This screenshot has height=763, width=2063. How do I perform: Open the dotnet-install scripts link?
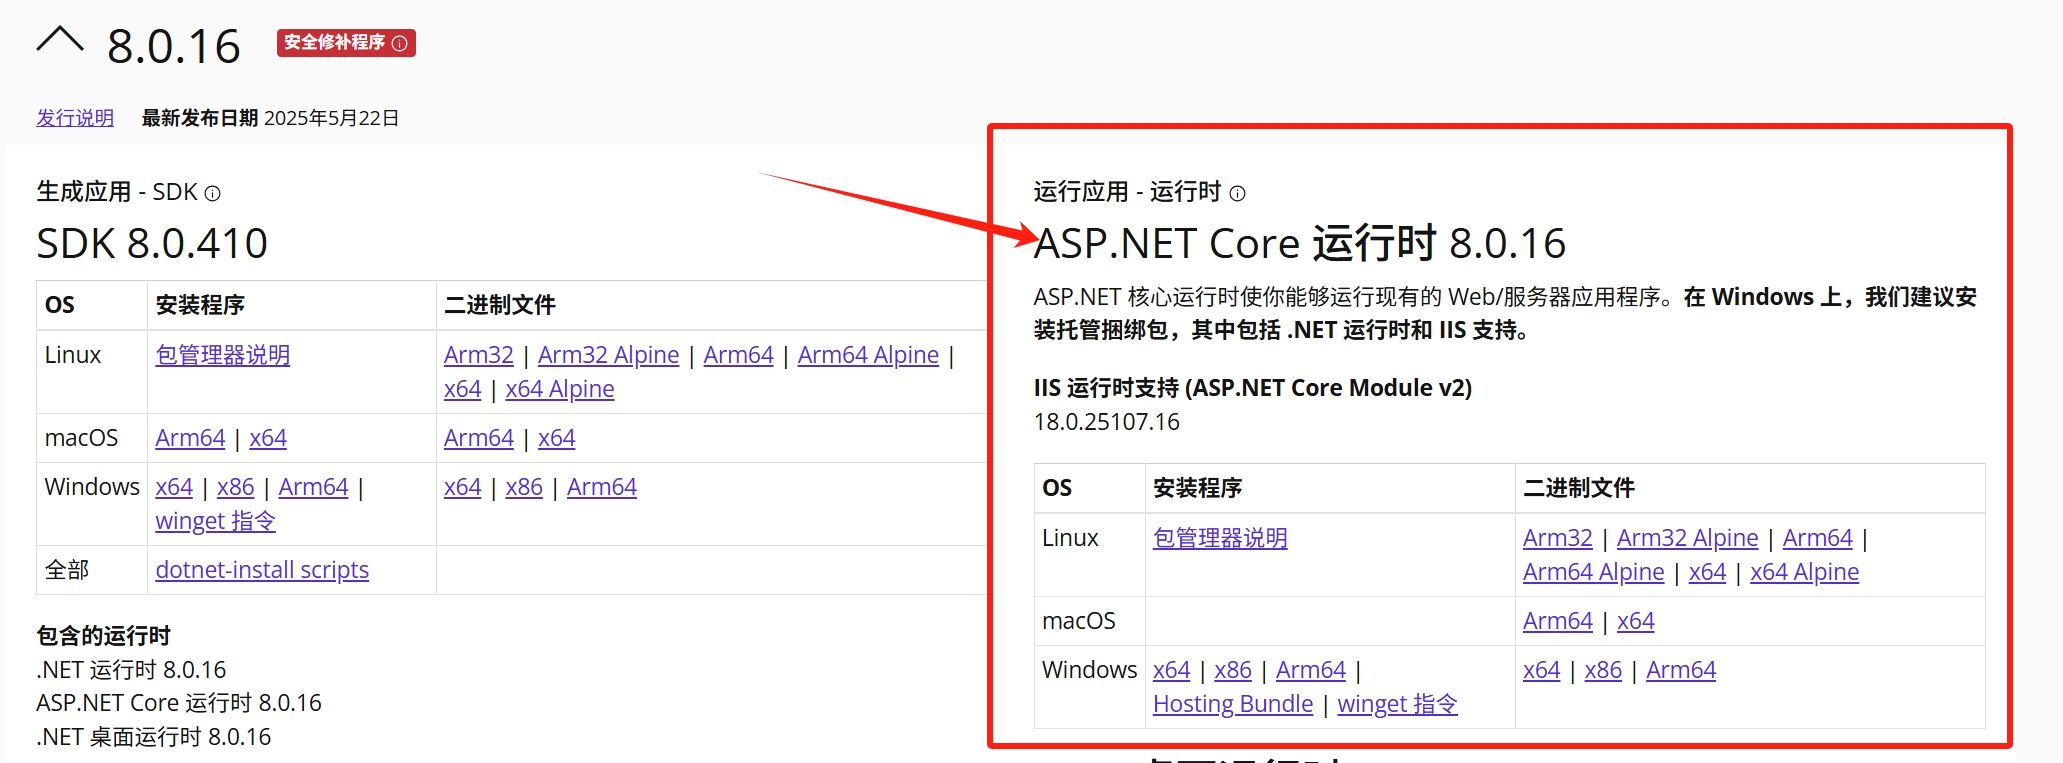262,570
